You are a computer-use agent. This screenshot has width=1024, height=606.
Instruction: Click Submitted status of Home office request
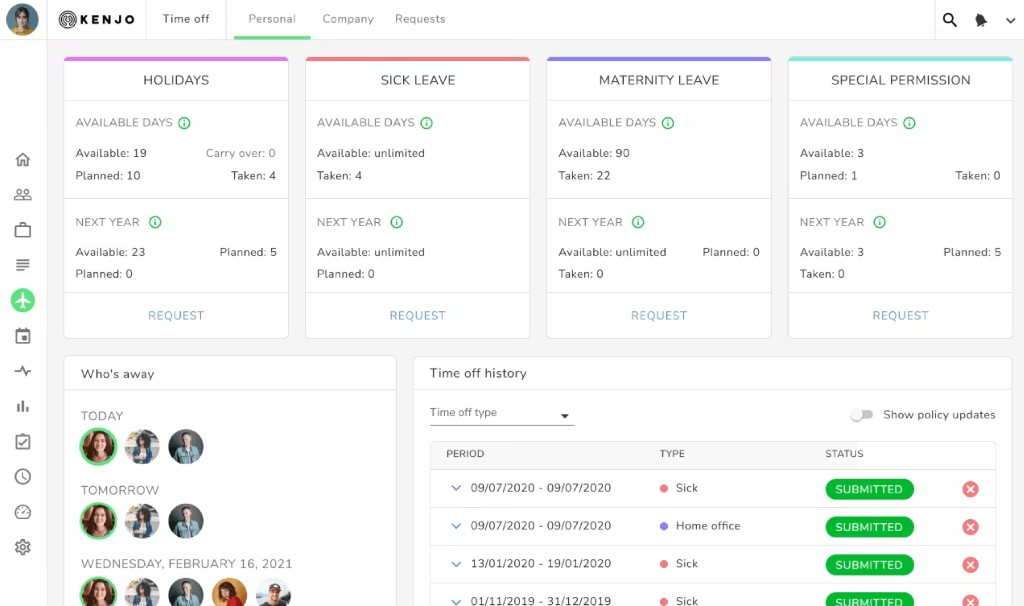(869, 527)
